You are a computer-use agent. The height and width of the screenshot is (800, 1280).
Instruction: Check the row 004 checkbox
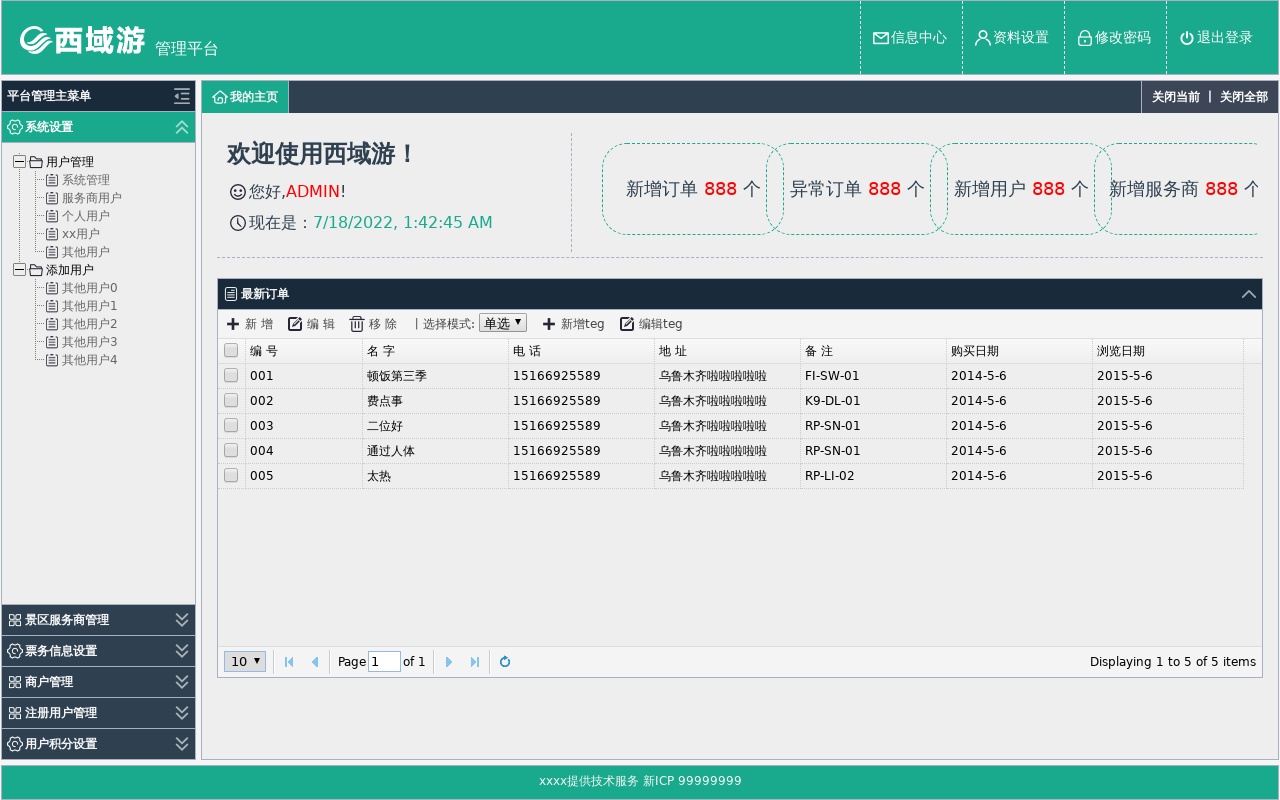231,450
